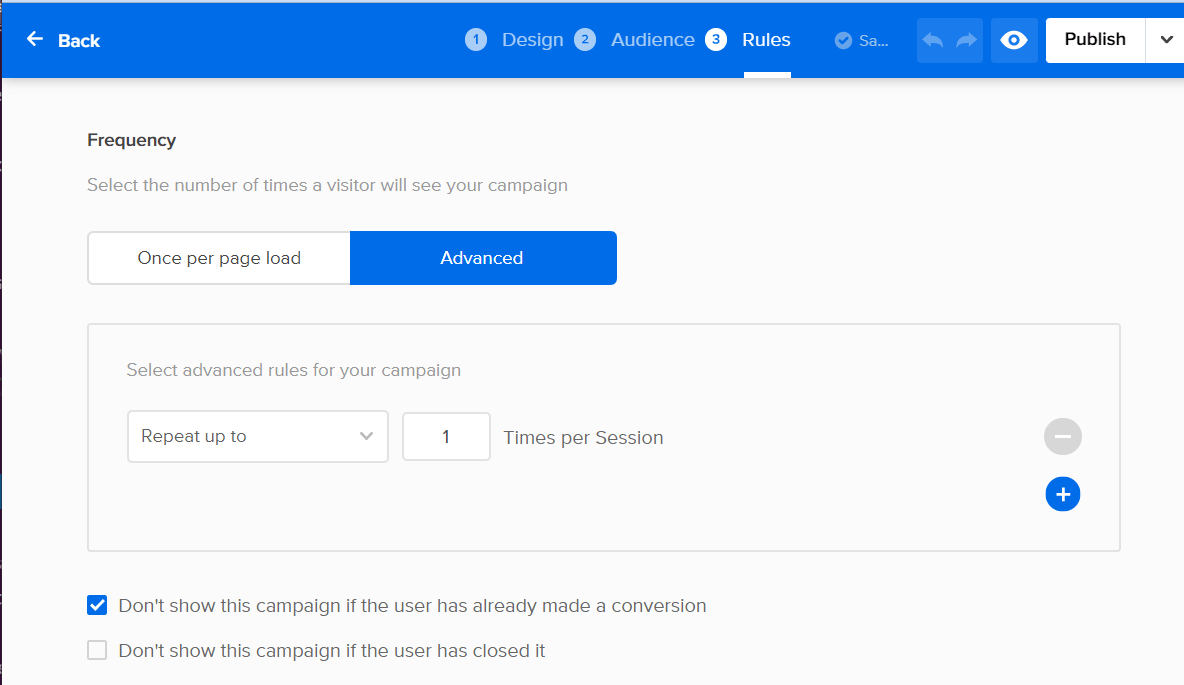Click the Design step number 1 badge

(476, 40)
